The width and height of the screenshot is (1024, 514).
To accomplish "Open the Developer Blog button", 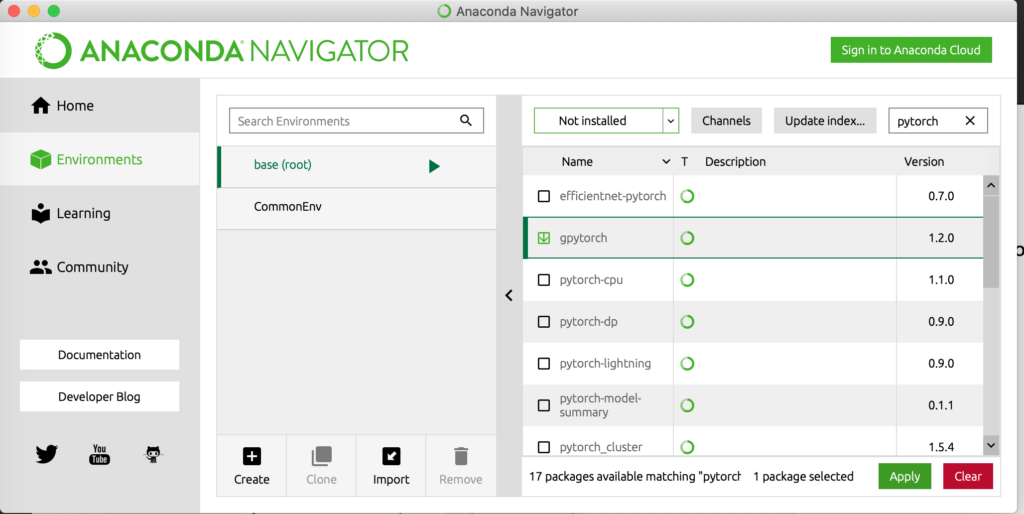I will point(99,396).
